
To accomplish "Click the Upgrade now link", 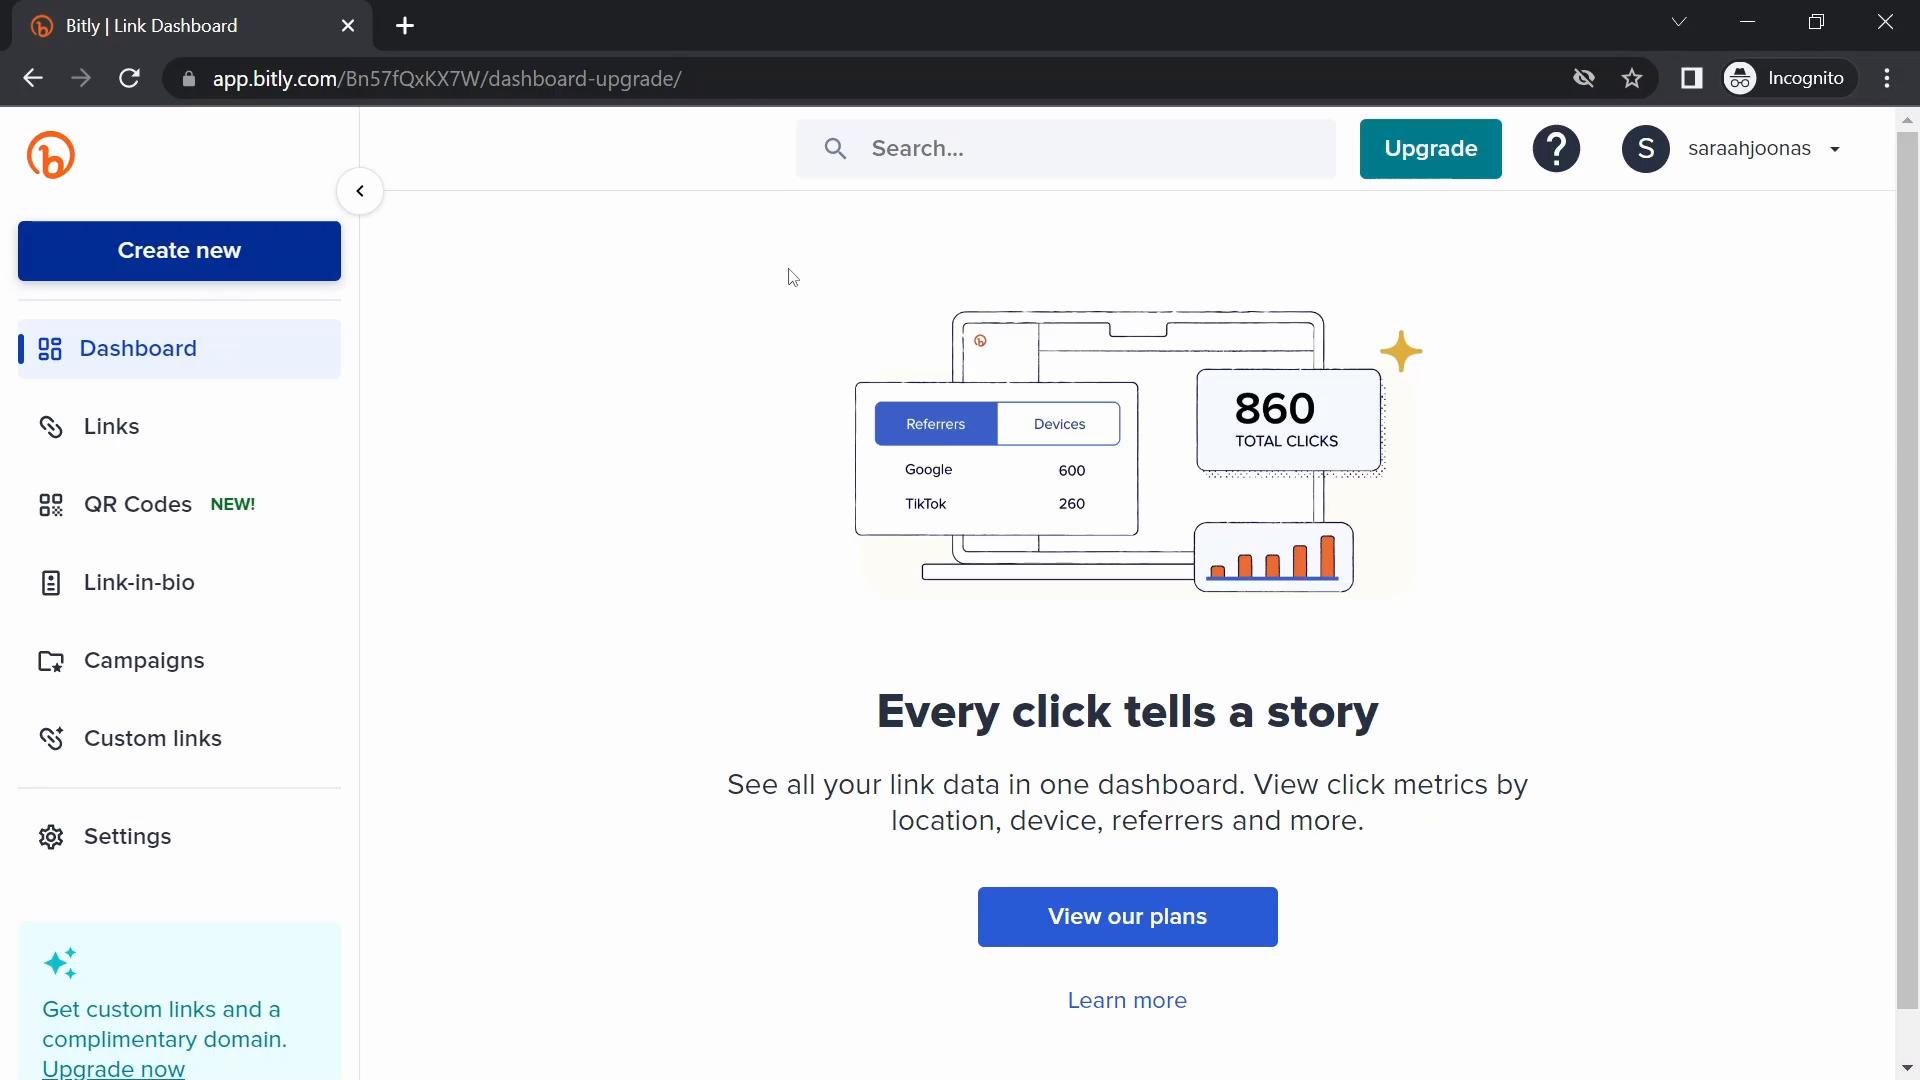I will (x=112, y=1069).
